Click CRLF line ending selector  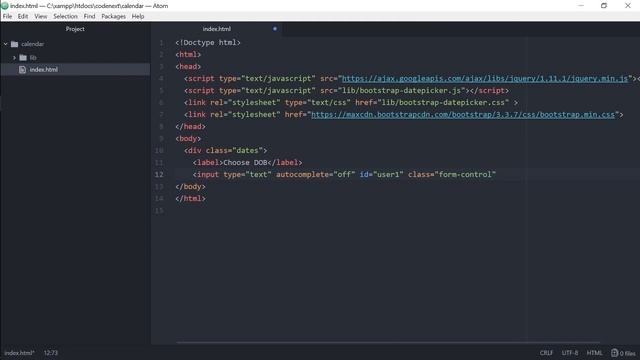coord(546,353)
